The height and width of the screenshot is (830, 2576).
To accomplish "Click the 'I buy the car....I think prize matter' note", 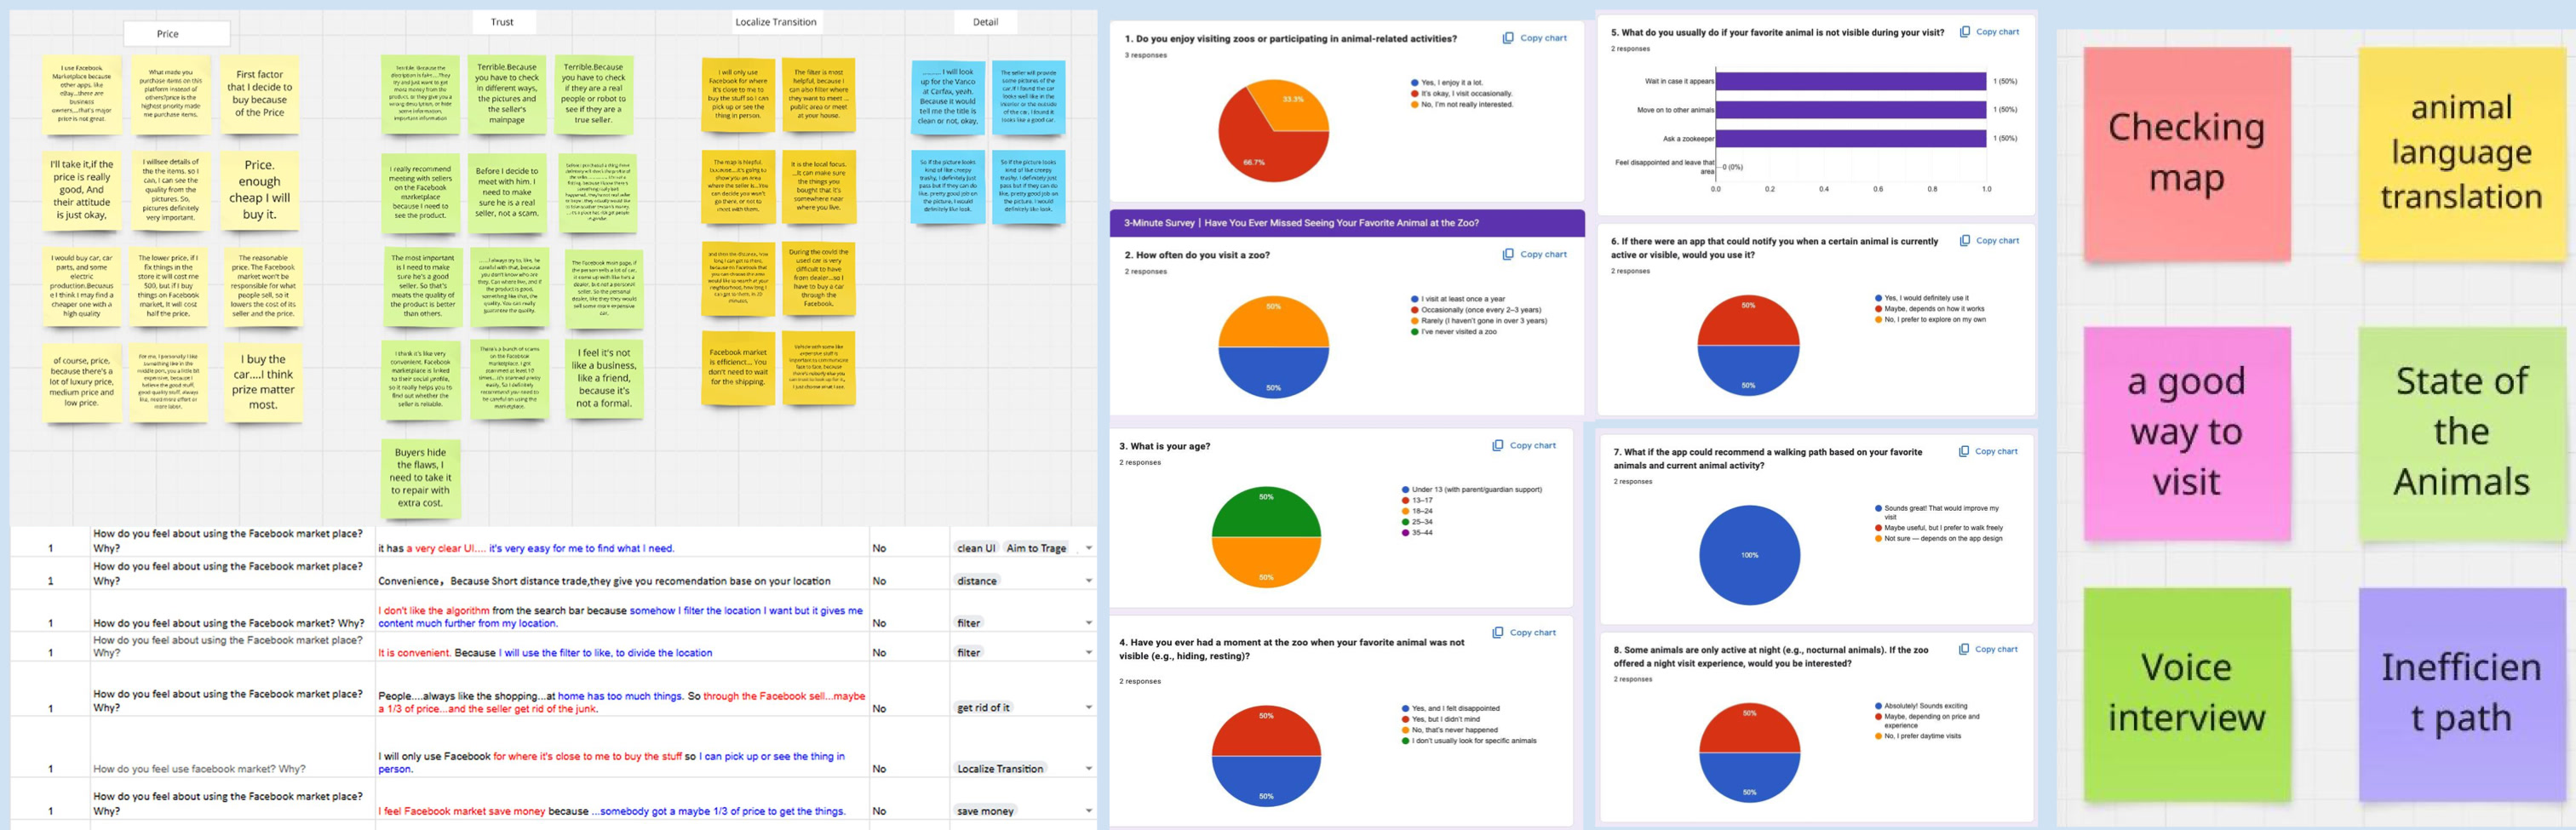I will click(x=262, y=381).
